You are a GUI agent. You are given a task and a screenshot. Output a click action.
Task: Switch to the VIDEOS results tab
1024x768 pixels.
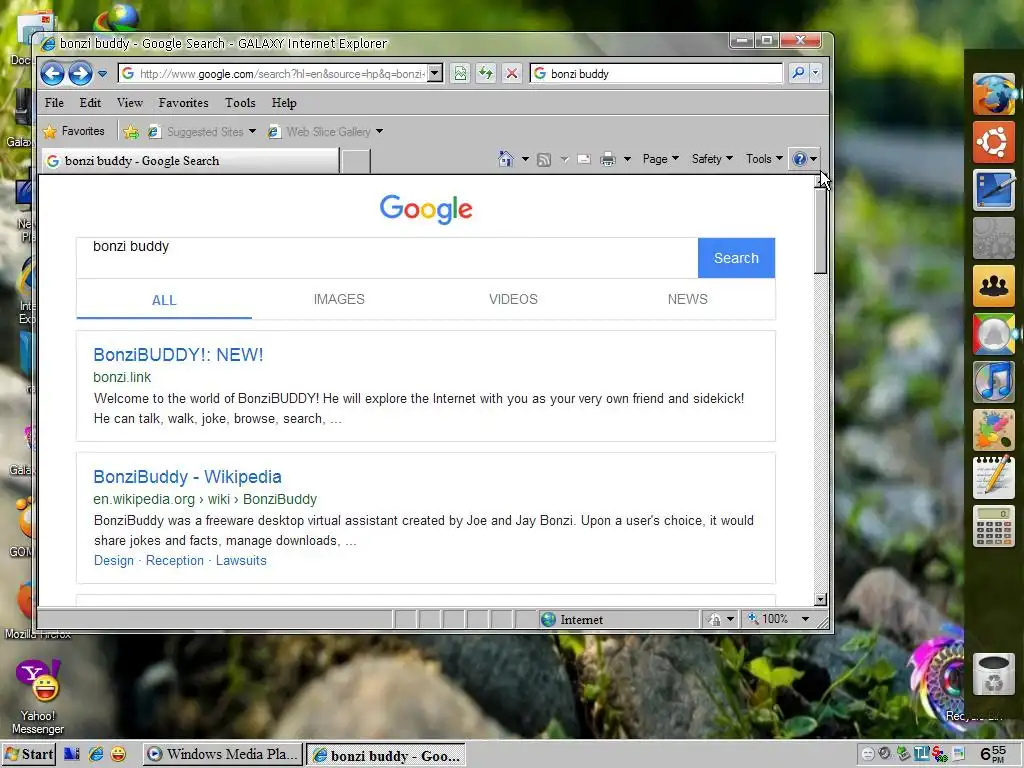tap(513, 299)
